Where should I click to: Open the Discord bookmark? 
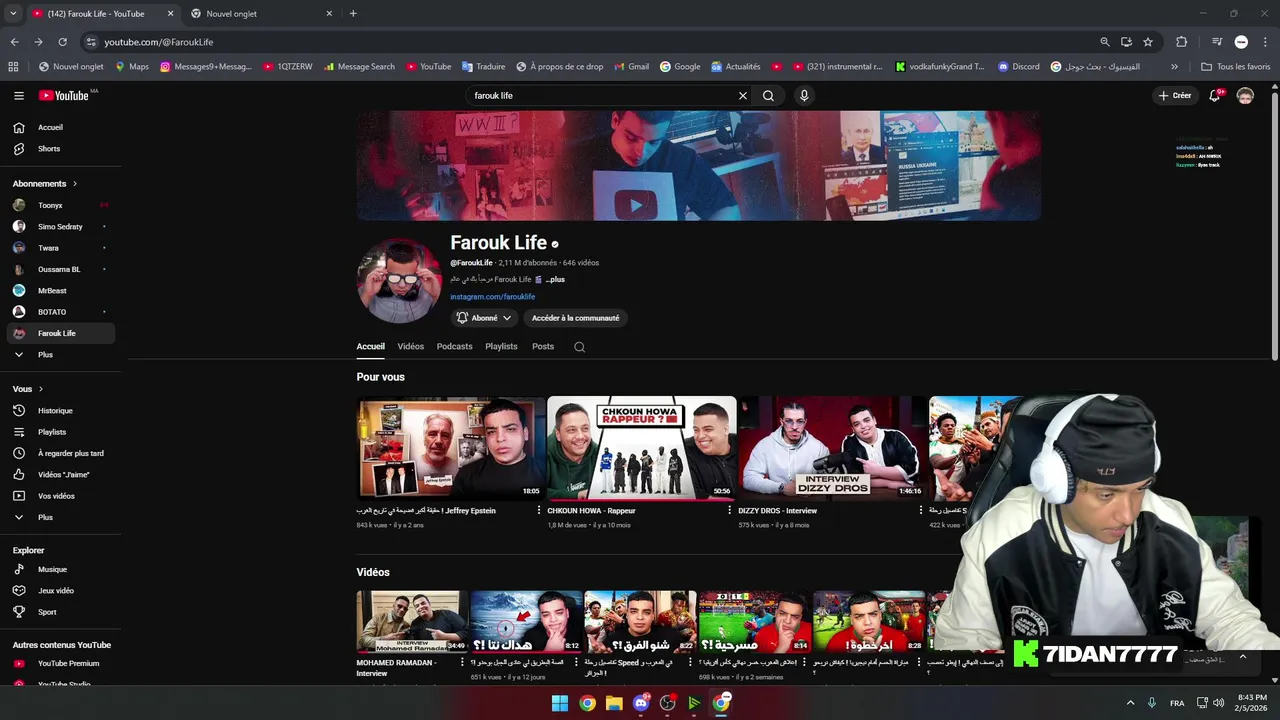tap(1018, 67)
